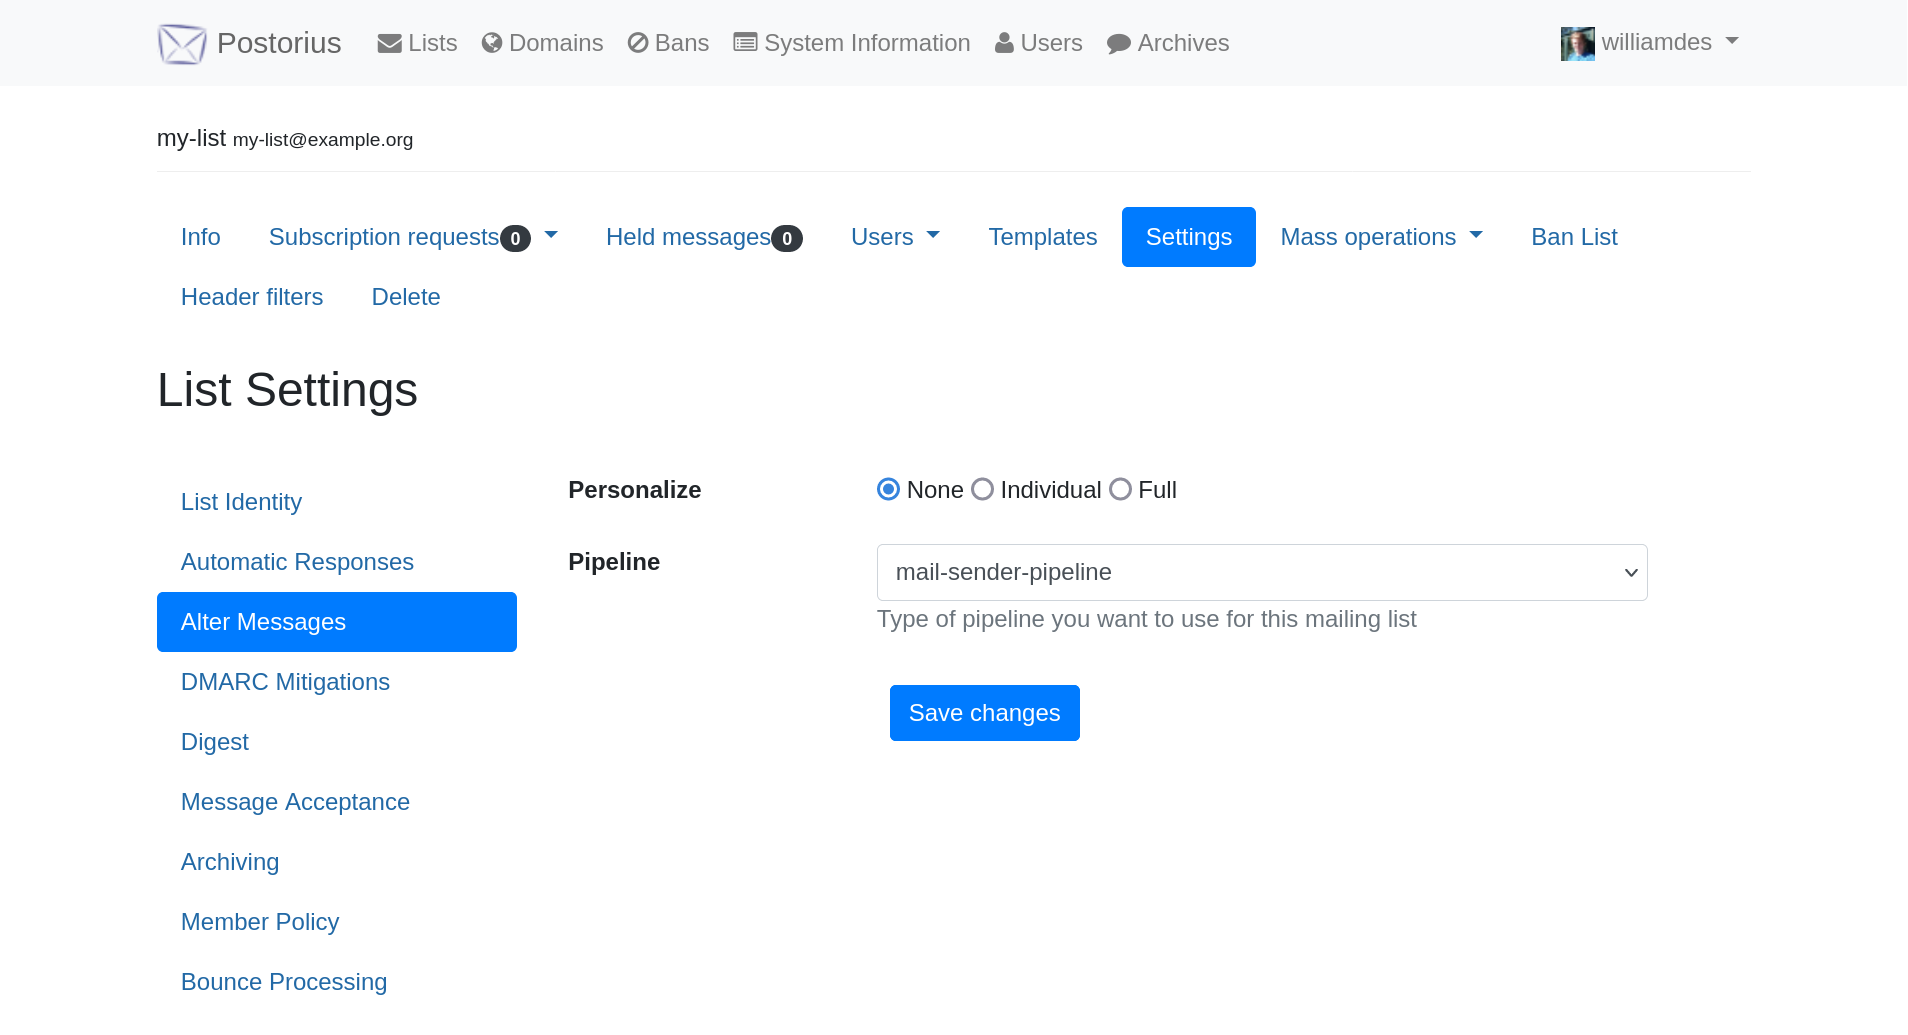Open the Info tab
This screenshot has width=1908, height=1035.
(201, 237)
